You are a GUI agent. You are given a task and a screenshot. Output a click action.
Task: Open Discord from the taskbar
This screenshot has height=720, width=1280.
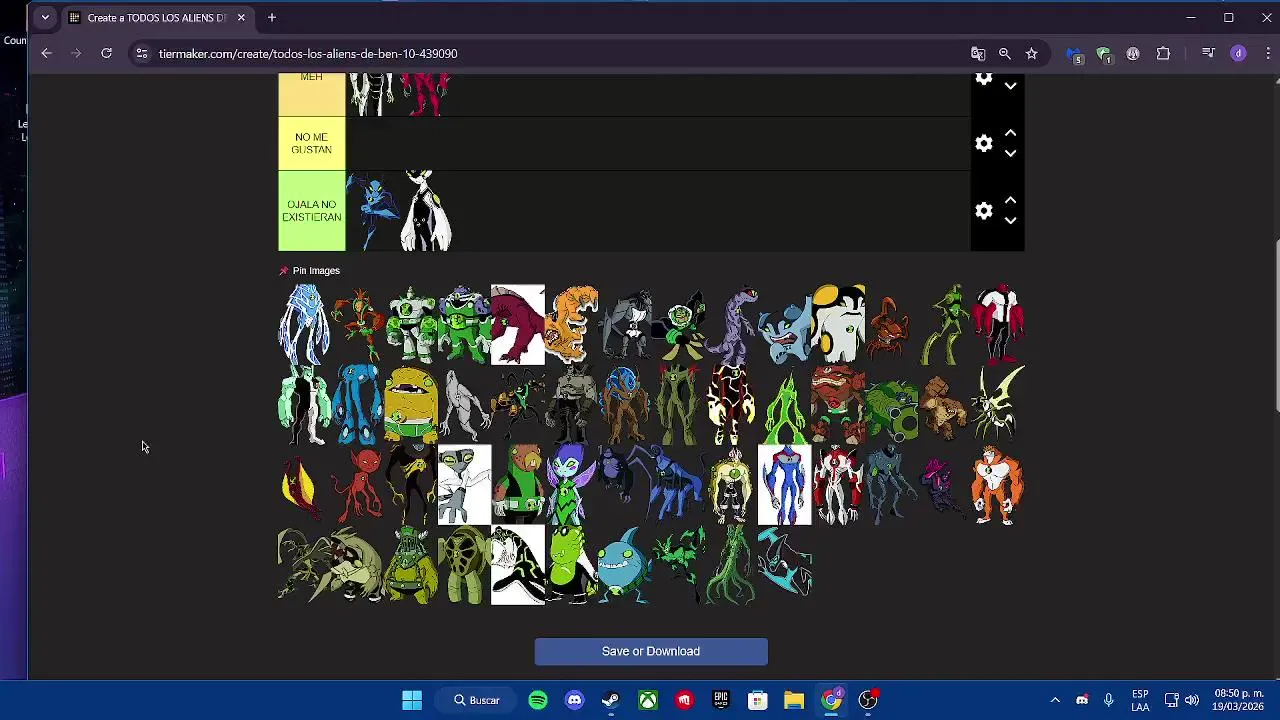click(x=574, y=700)
